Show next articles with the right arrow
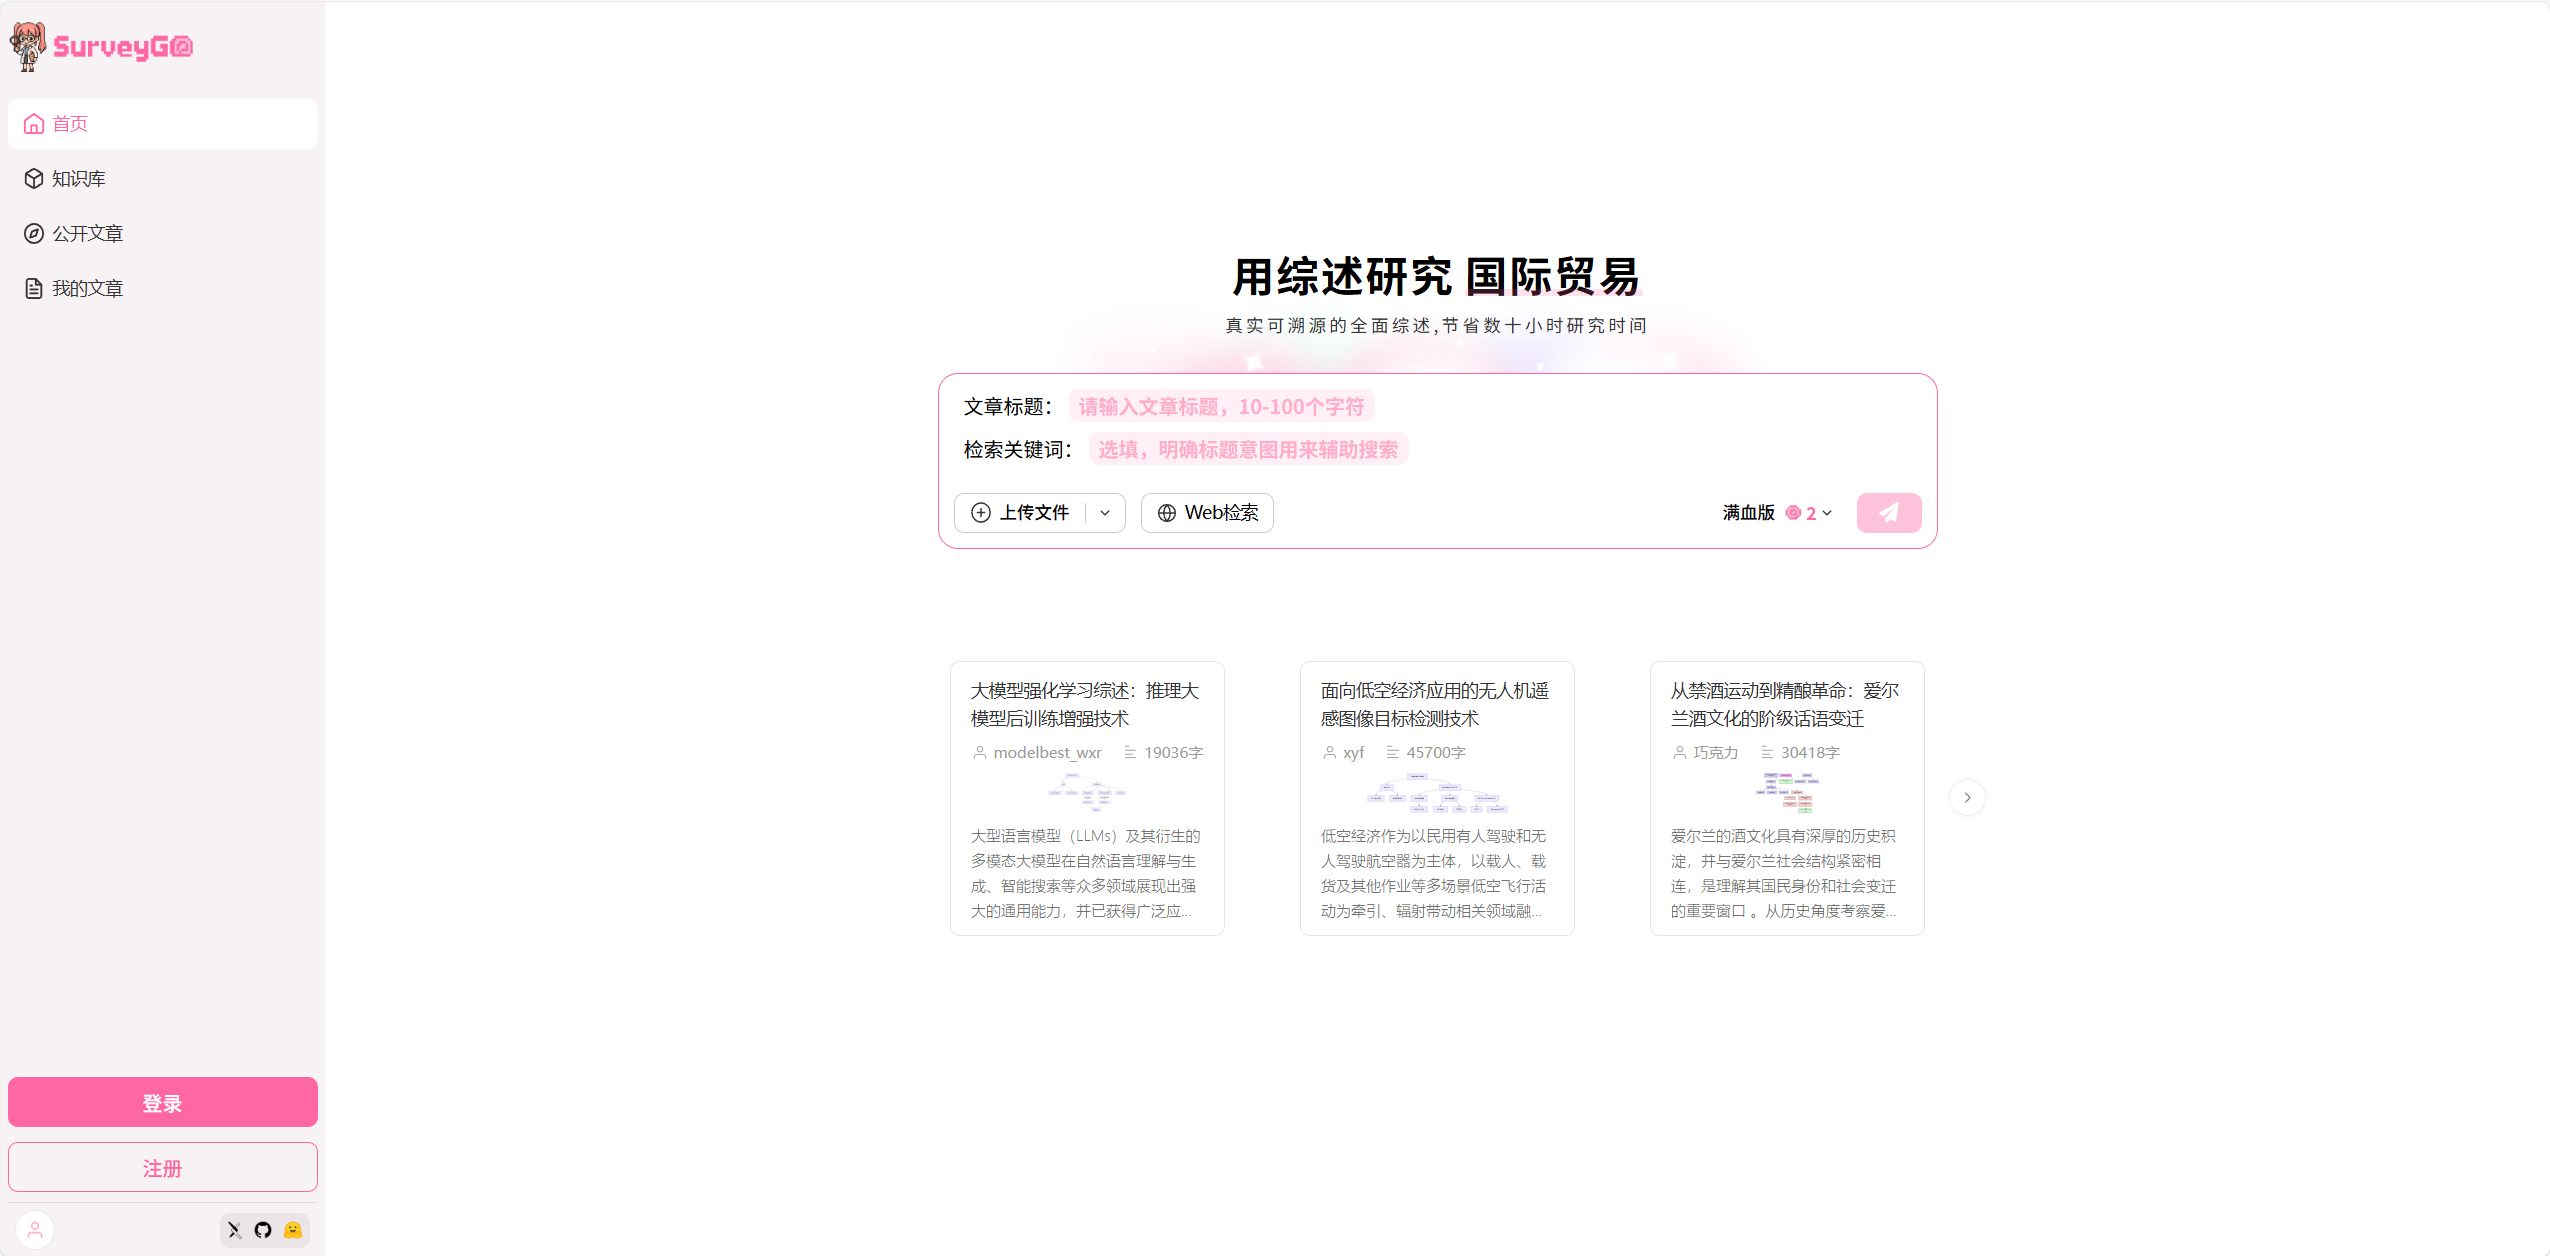Viewport: 2550px width, 1256px height. click(x=1967, y=798)
